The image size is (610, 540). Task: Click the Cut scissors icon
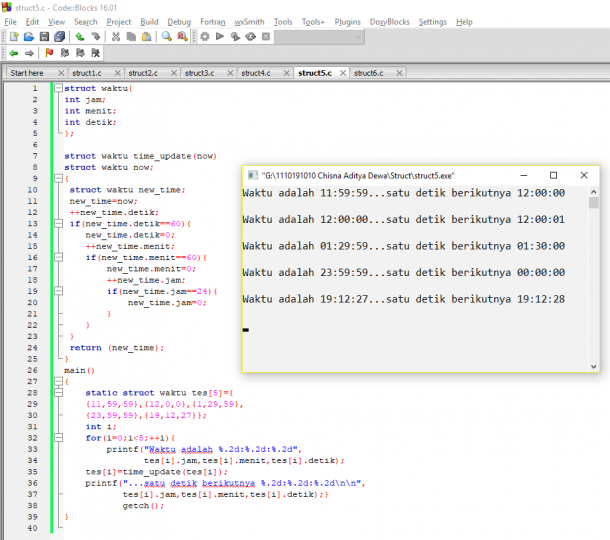coord(116,37)
